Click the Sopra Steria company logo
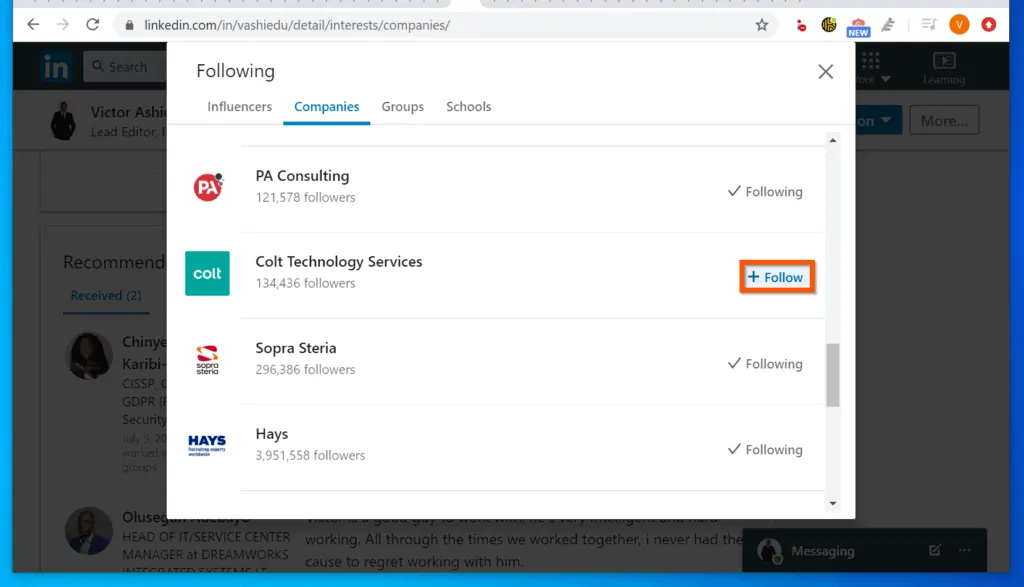The height and width of the screenshot is (587, 1024). tap(207, 360)
